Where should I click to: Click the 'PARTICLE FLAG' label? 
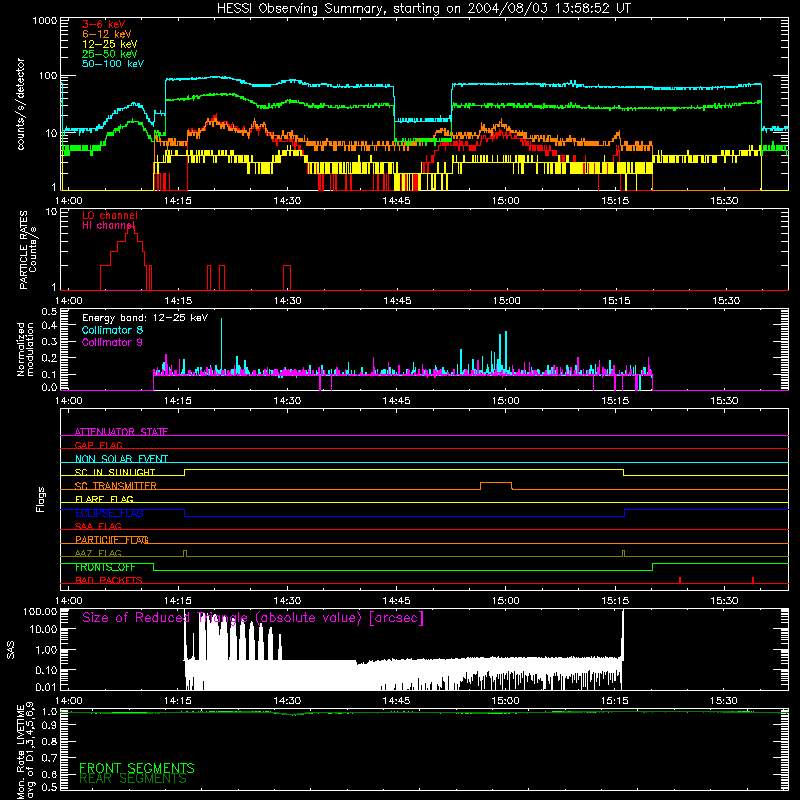(x=112, y=540)
